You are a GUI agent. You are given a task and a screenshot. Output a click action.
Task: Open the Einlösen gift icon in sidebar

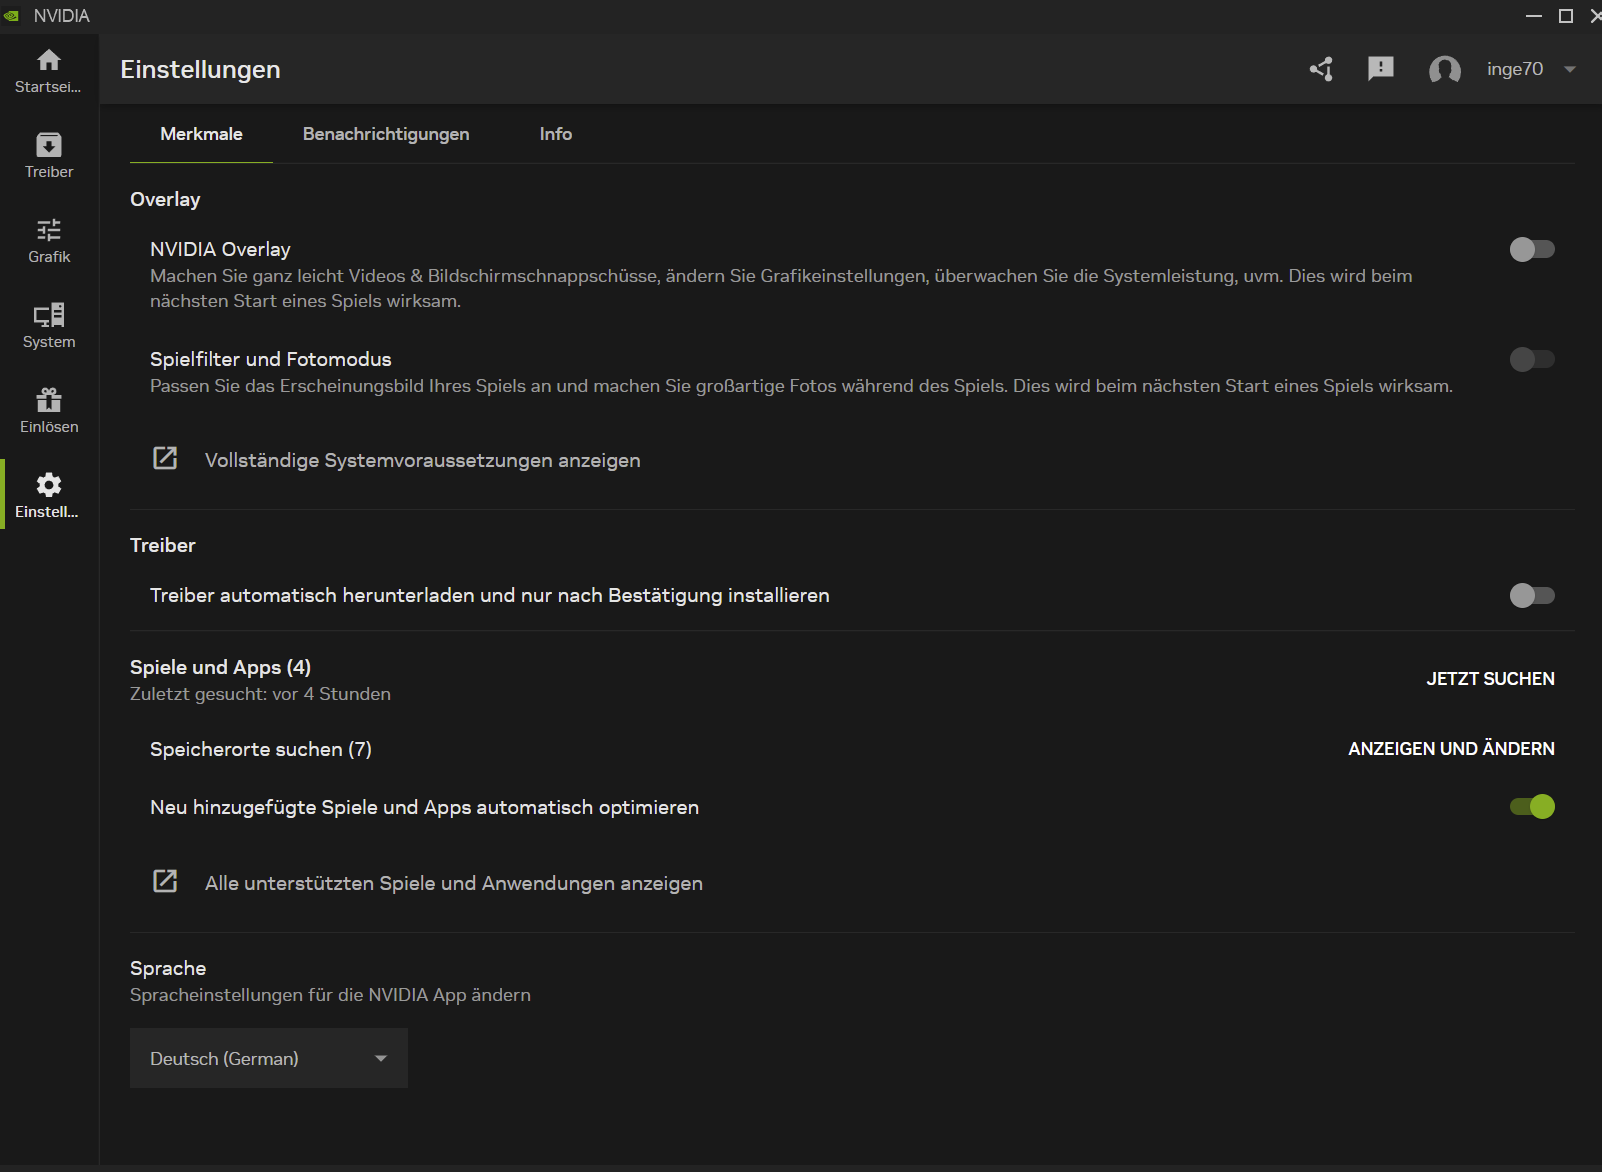pos(49,400)
